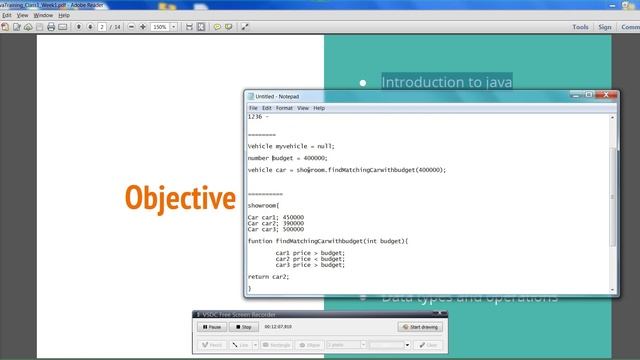Click the Notepad title bar icon
This screenshot has width=640, height=360.
(x=251, y=96)
